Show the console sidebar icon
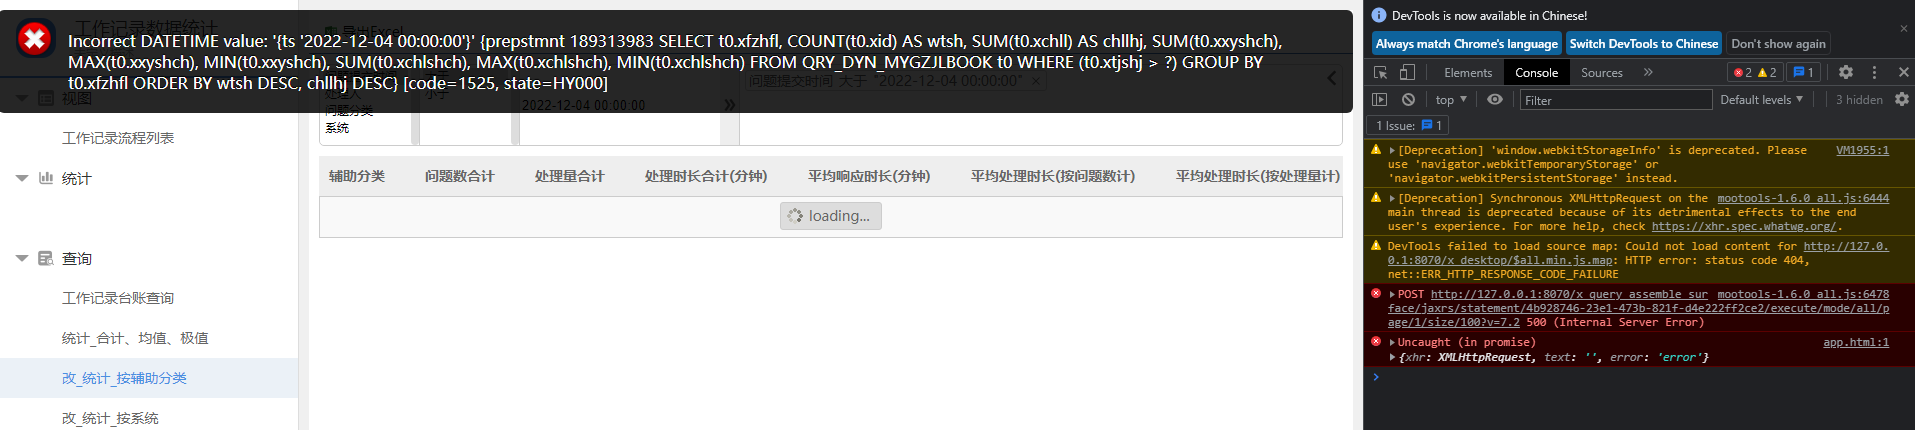The width and height of the screenshot is (1915, 430). 1380,99
